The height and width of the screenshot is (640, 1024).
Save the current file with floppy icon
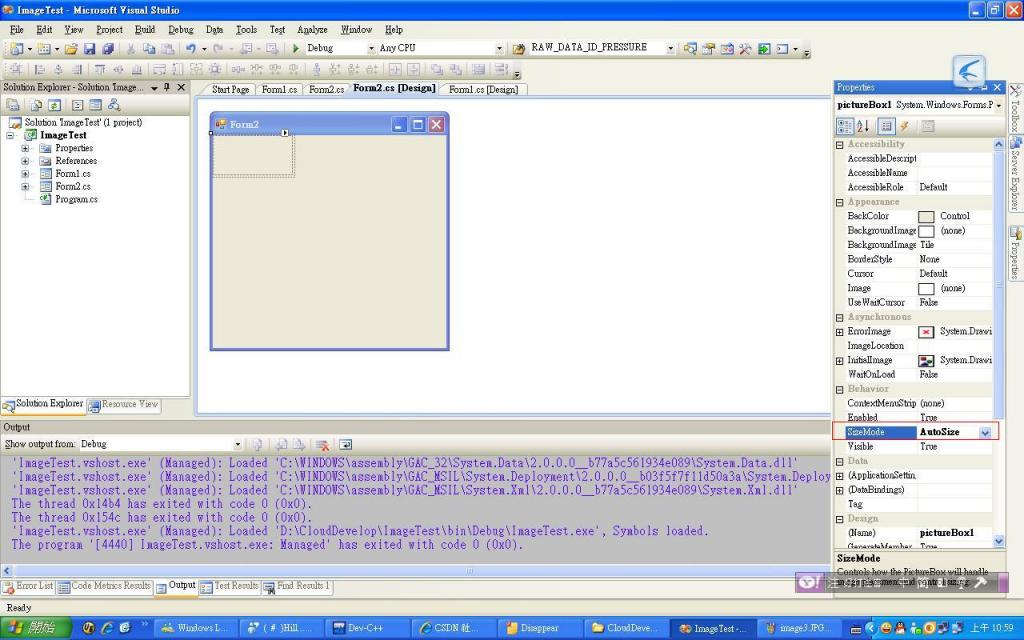[89, 48]
